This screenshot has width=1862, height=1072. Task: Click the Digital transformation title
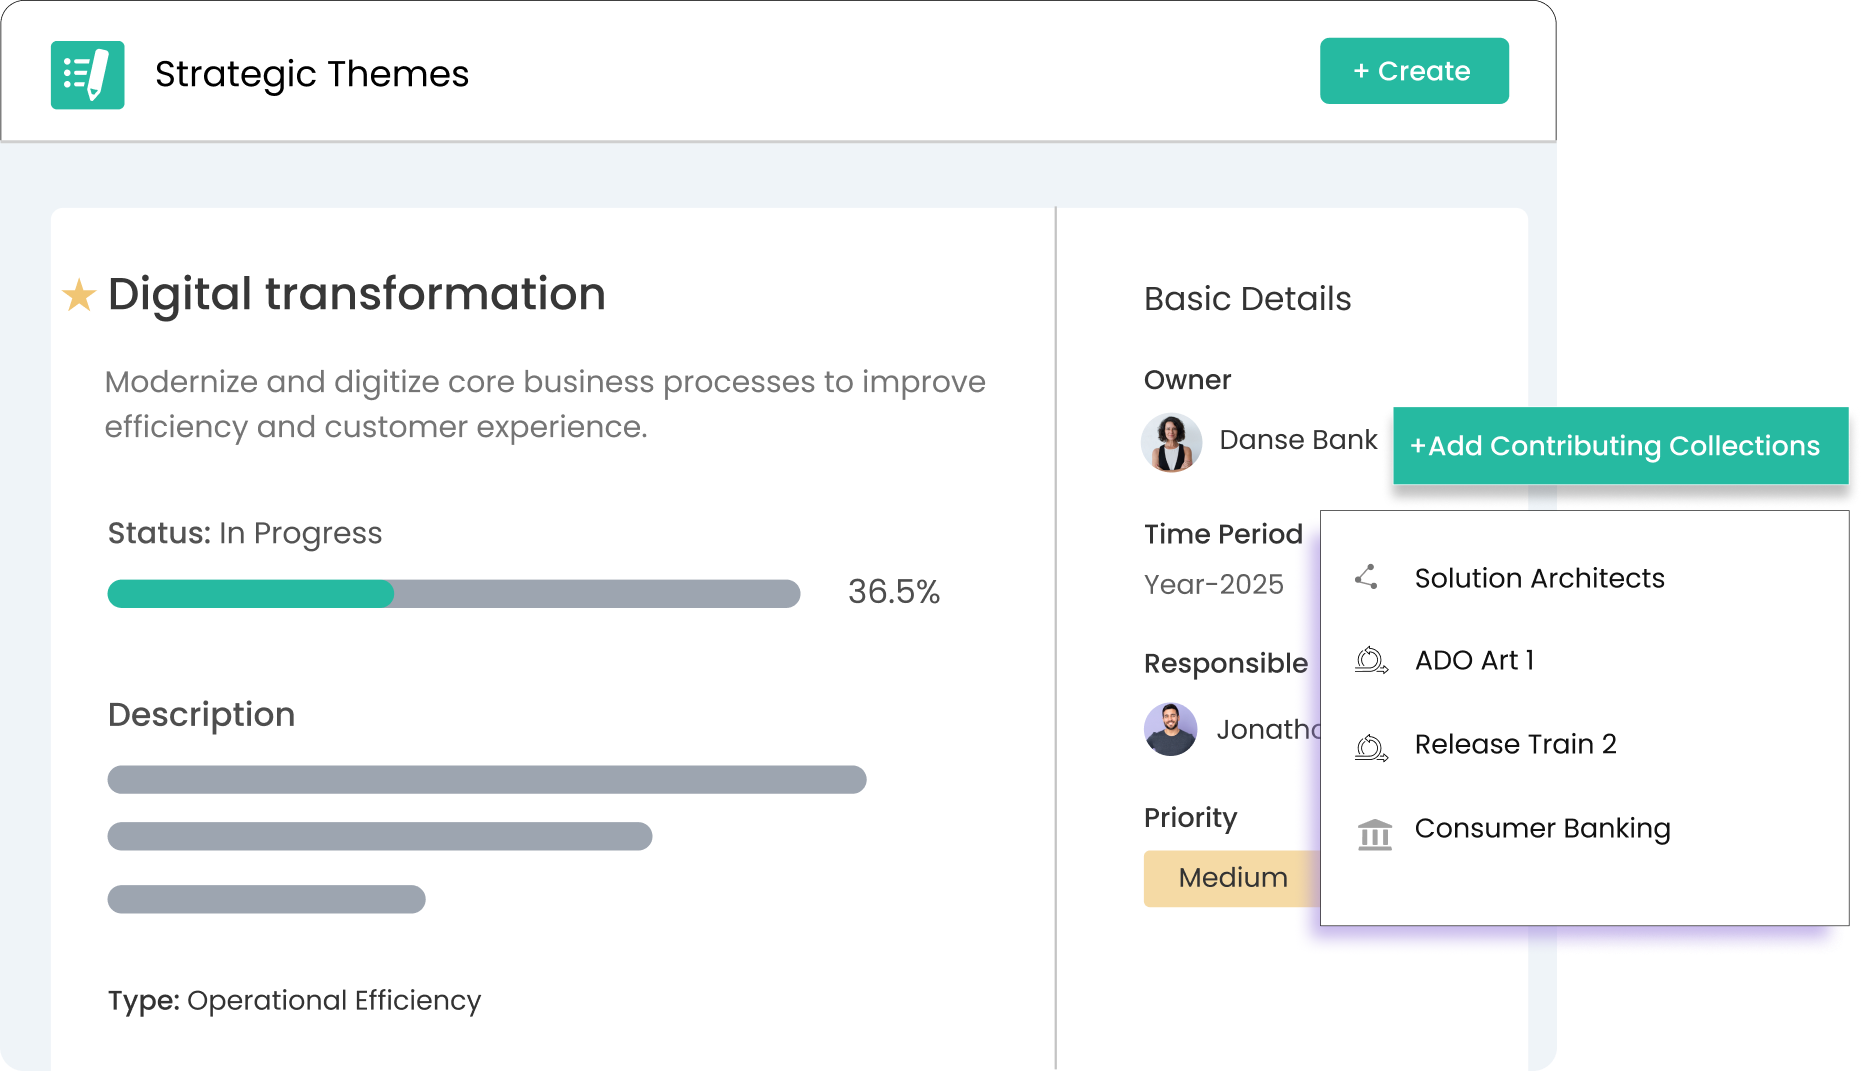(x=356, y=293)
